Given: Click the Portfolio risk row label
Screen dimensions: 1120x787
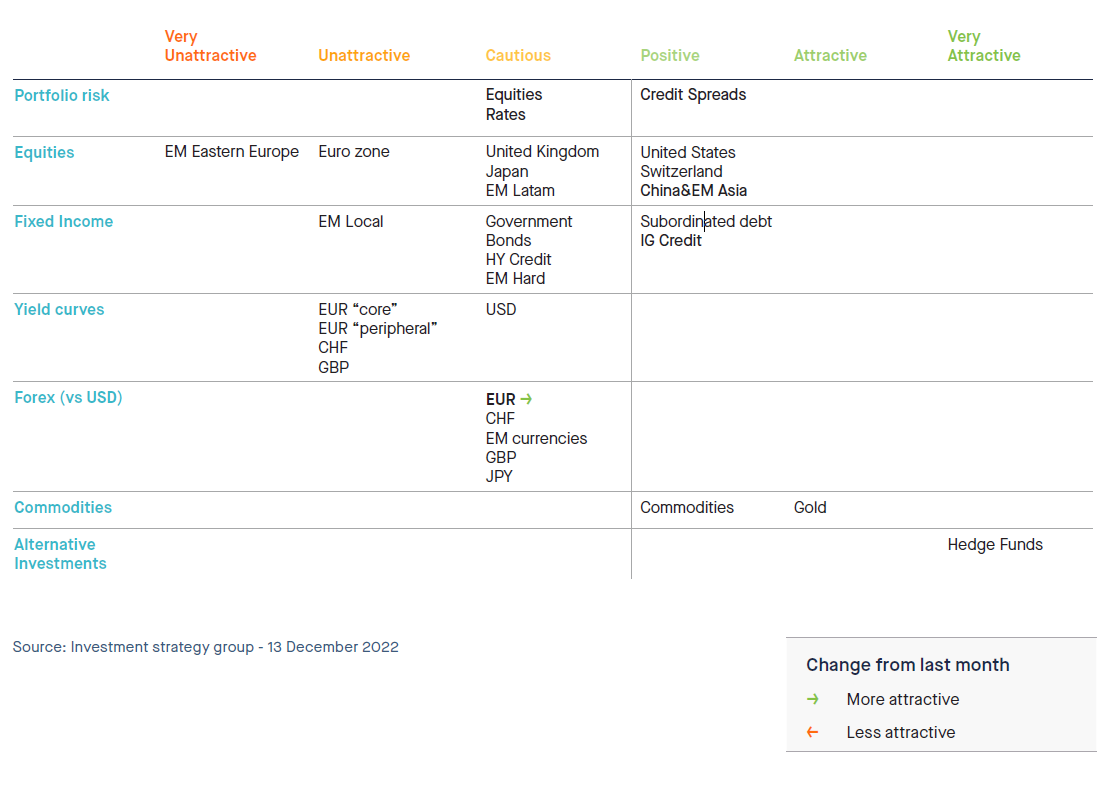Looking at the screenshot, I should pos(62,96).
